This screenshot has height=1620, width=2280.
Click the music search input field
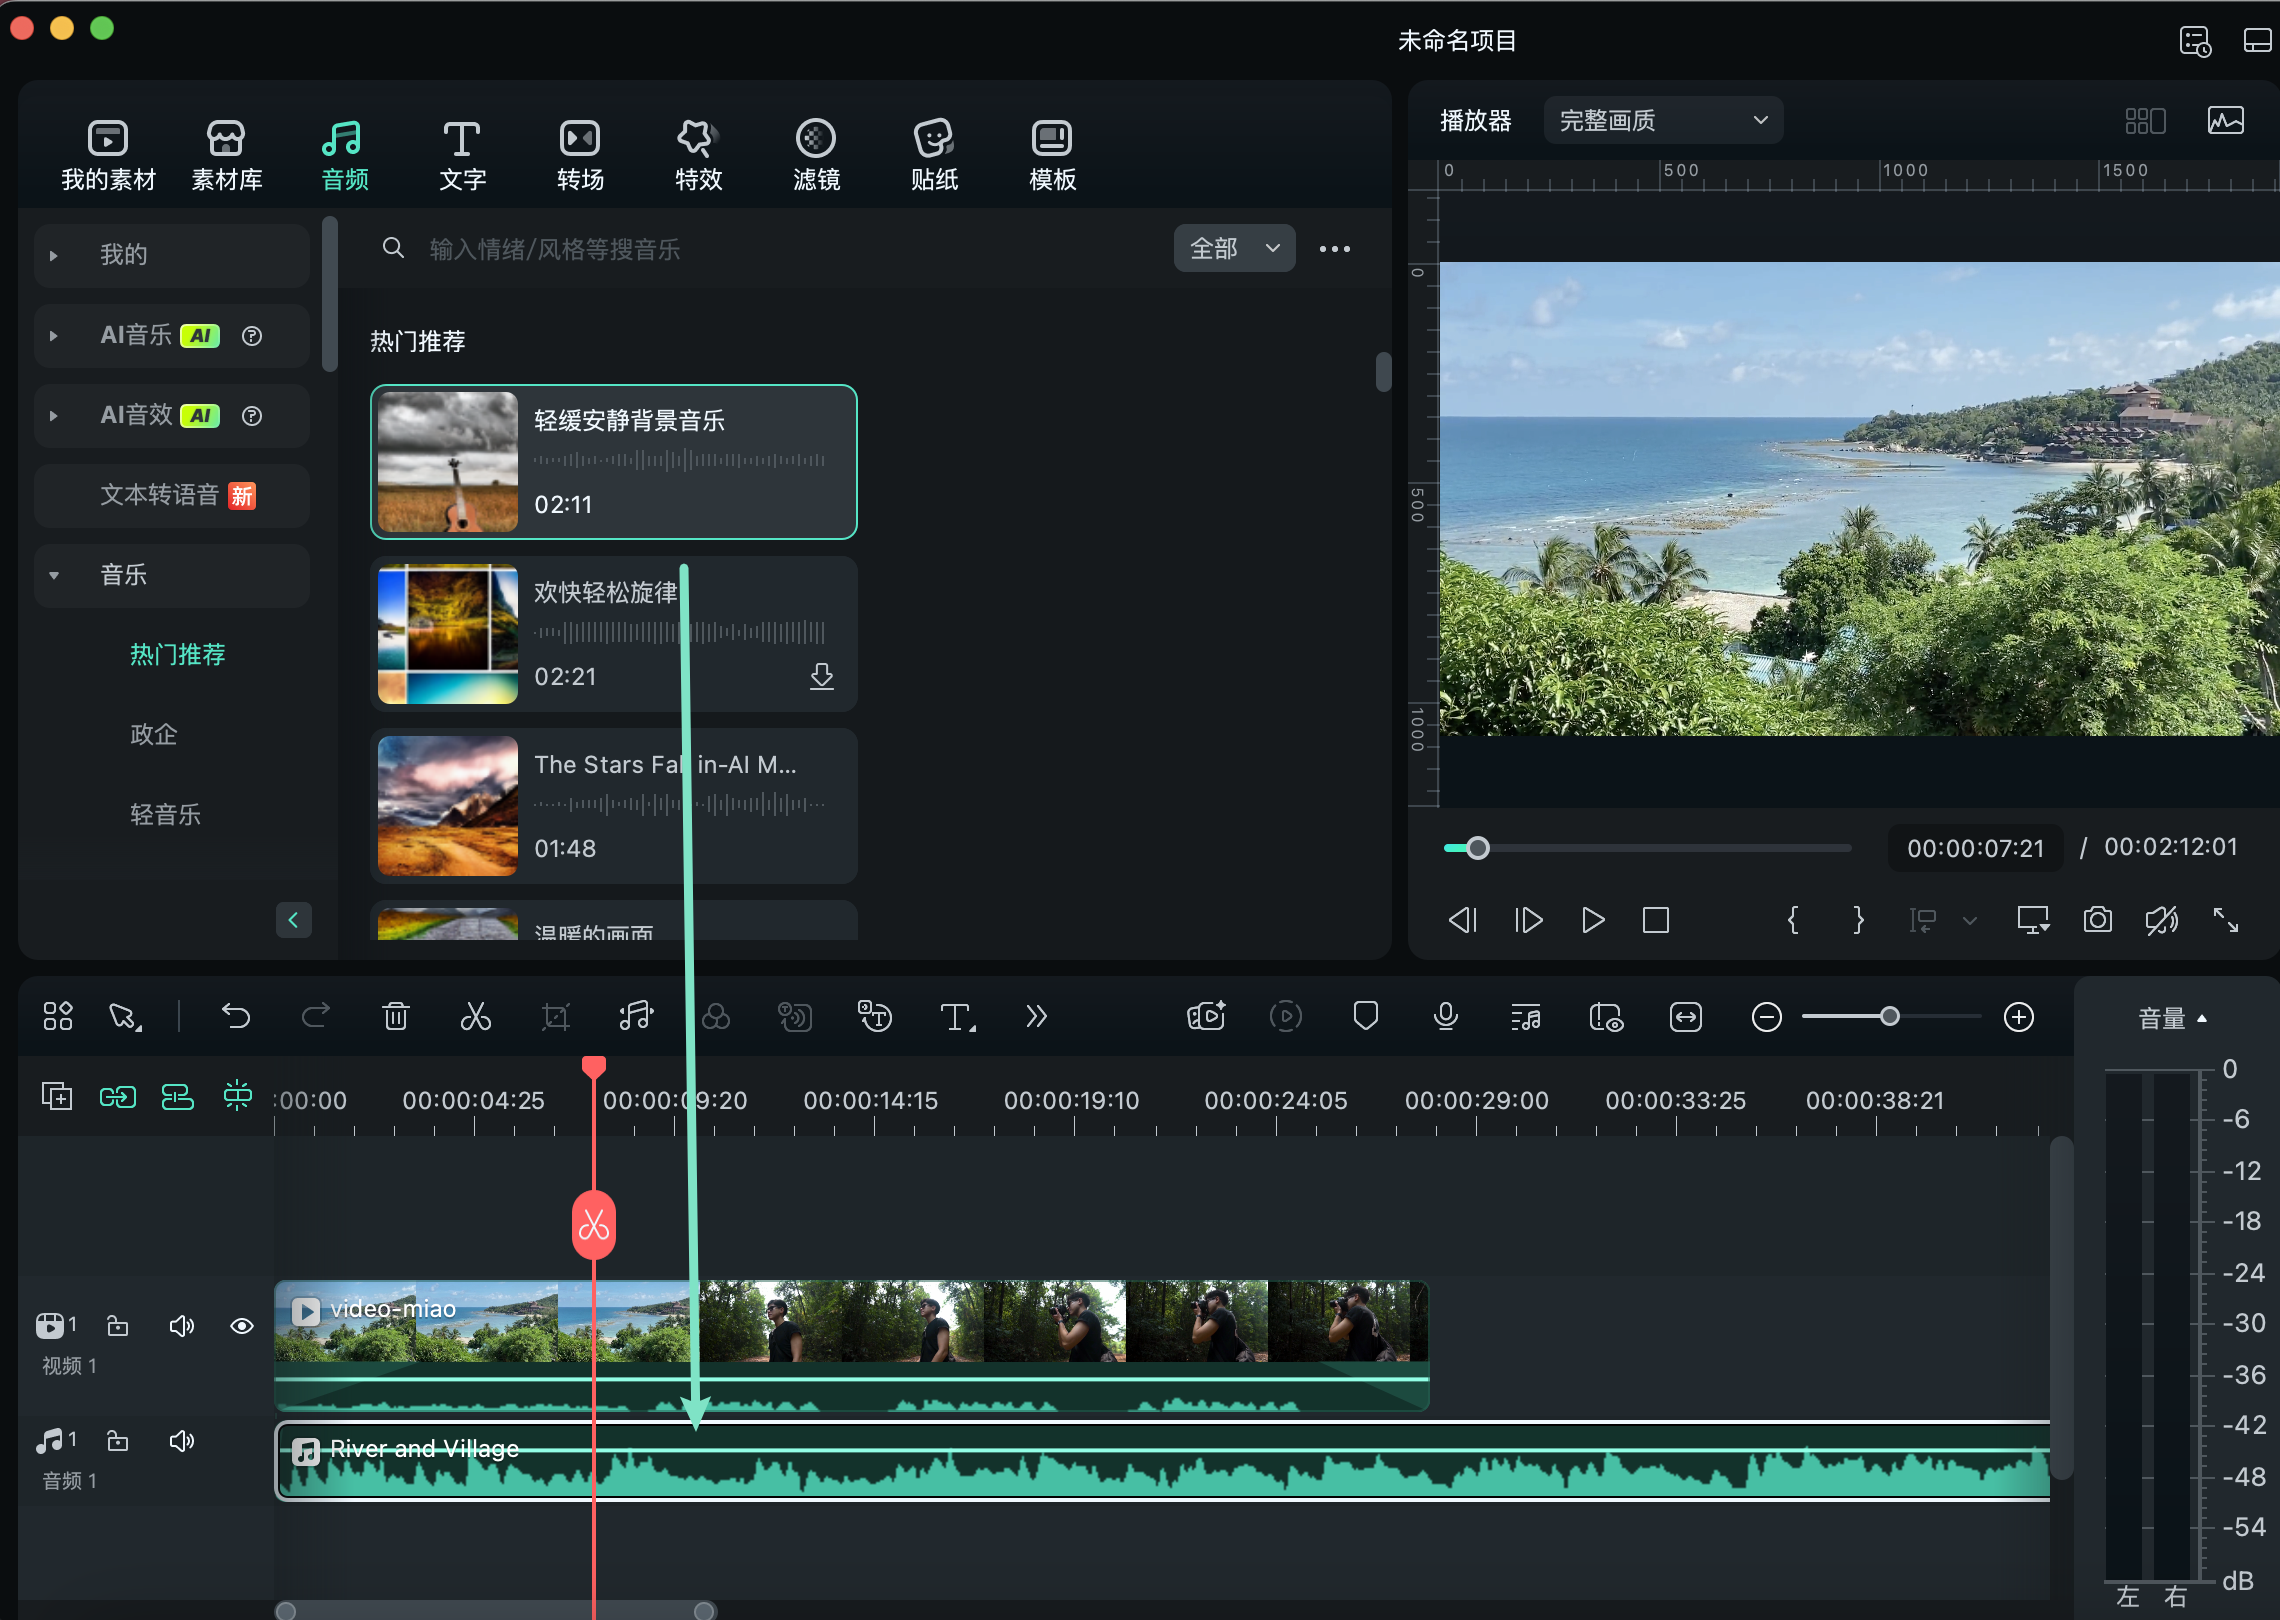(x=770, y=249)
